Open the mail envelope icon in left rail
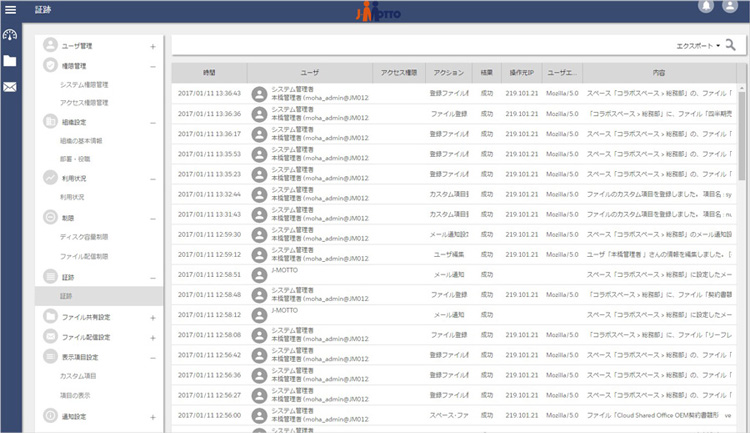 (10, 87)
